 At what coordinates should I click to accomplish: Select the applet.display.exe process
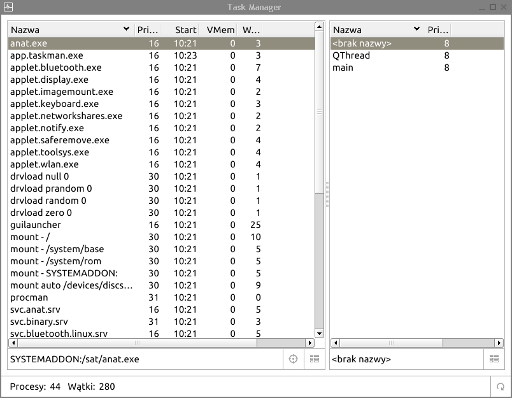pyautogui.click(x=161, y=80)
